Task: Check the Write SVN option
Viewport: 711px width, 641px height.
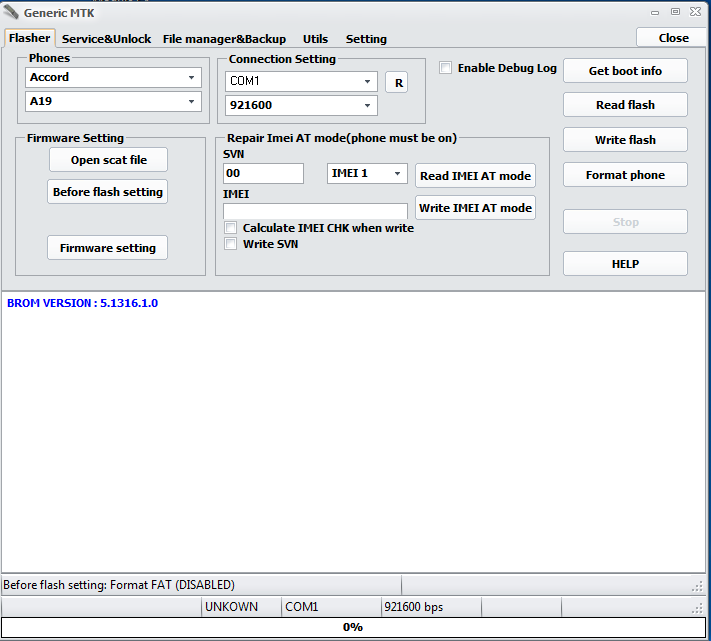Action: (230, 244)
